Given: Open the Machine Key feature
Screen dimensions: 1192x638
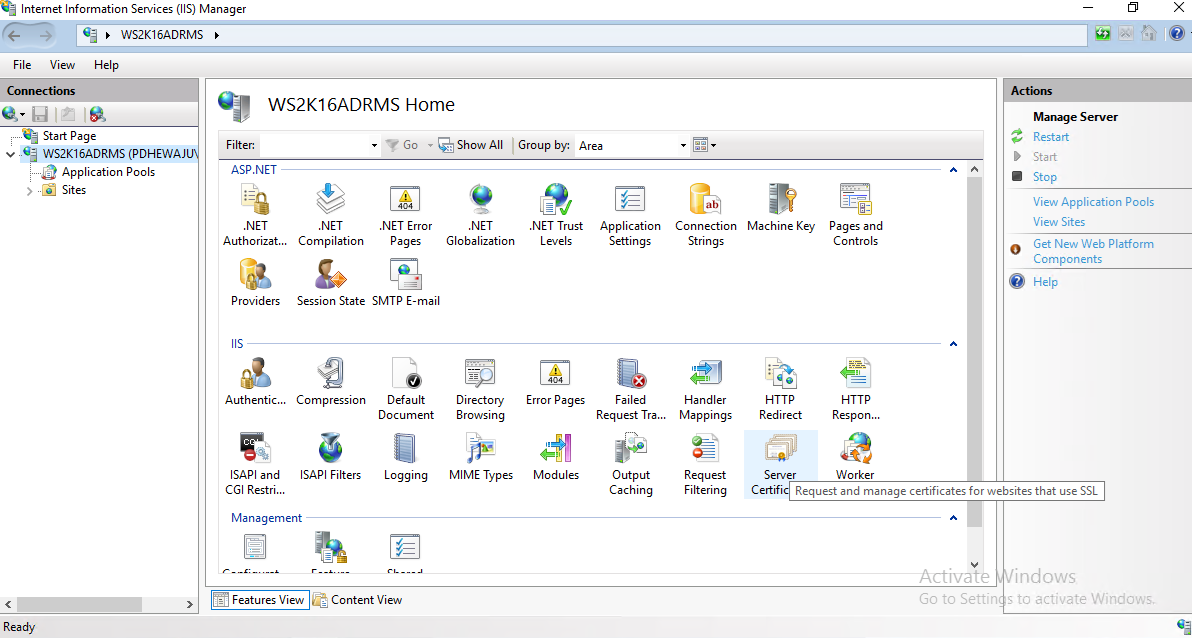Looking at the screenshot, I should tap(781, 208).
